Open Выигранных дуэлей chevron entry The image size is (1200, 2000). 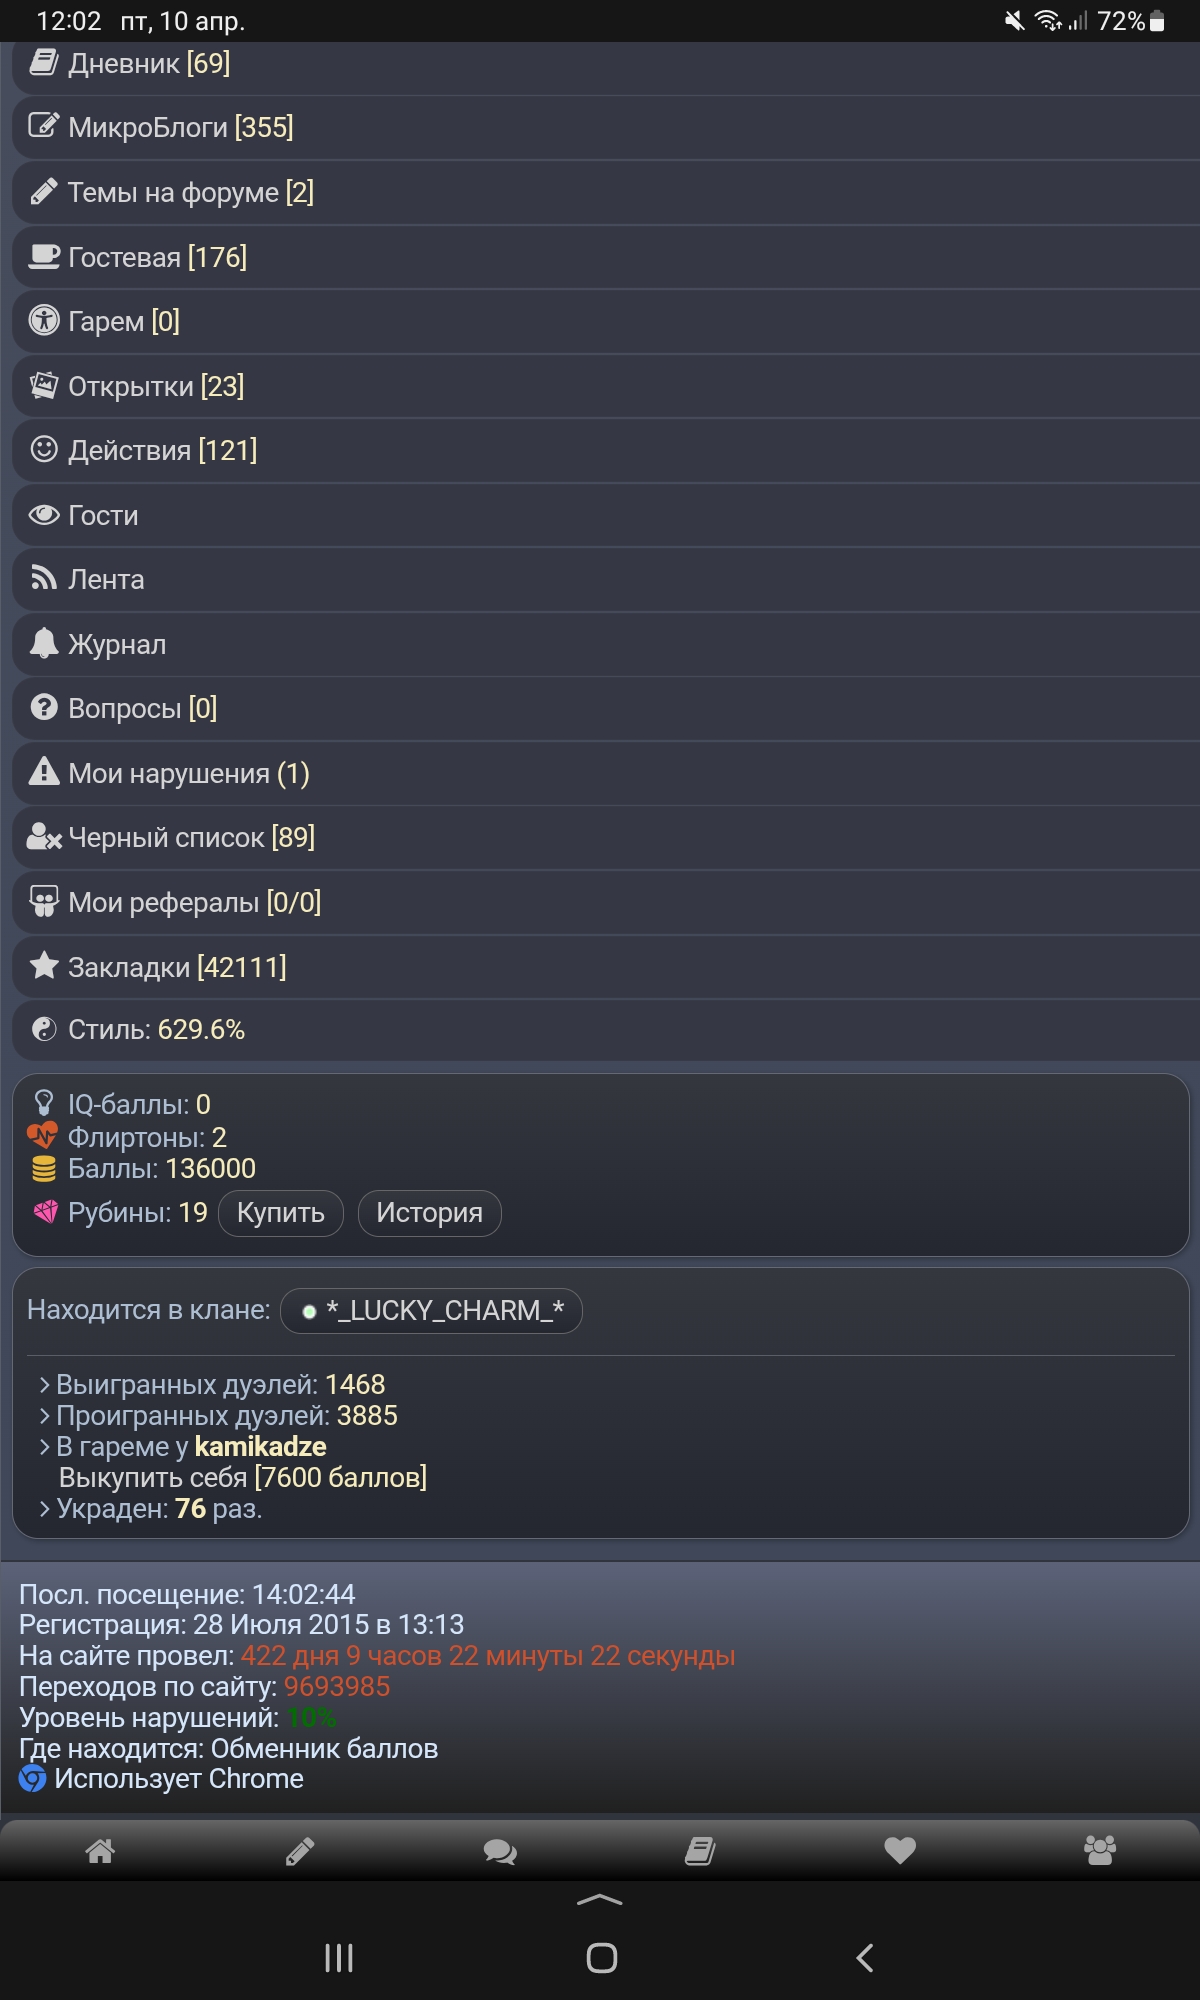pyautogui.click(x=212, y=1384)
